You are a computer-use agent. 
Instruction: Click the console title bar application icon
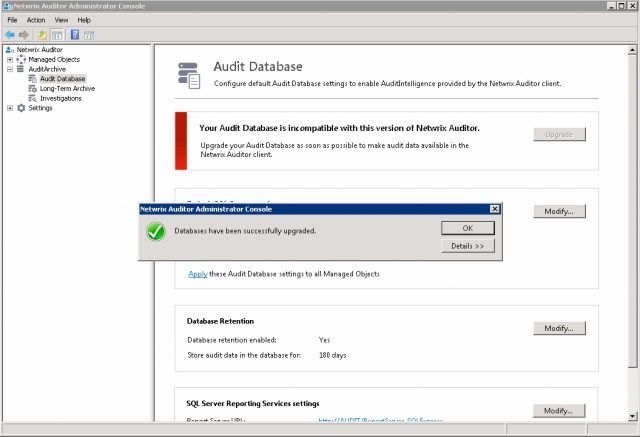click(7, 6)
